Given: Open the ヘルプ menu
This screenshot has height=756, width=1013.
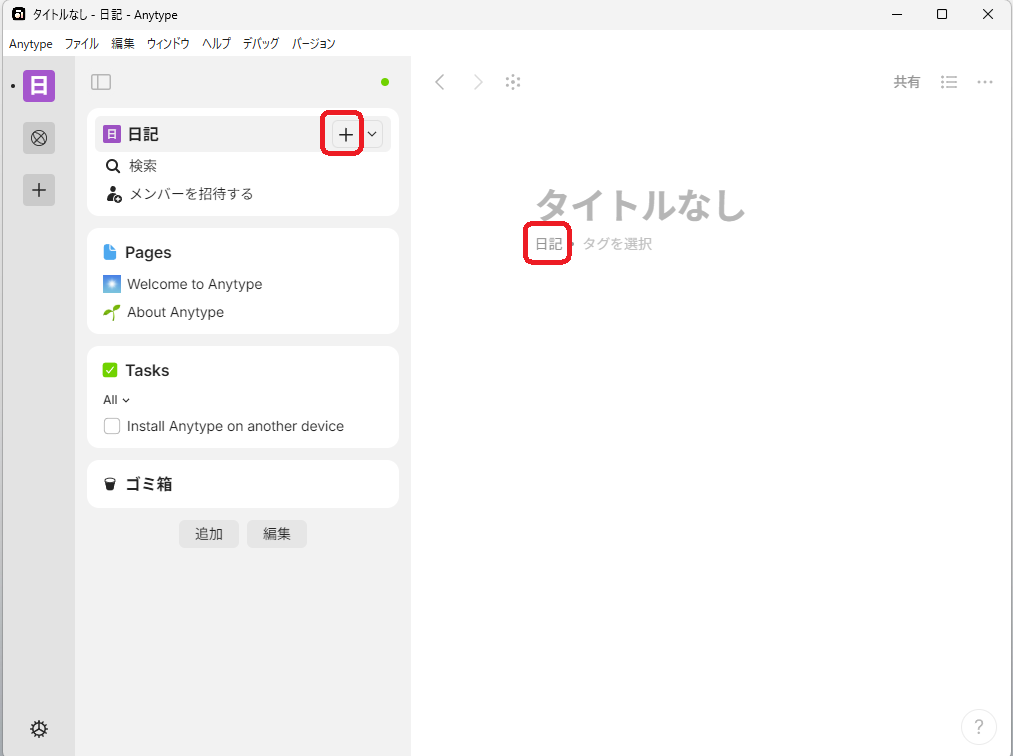Looking at the screenshot, I should [216, 44].
